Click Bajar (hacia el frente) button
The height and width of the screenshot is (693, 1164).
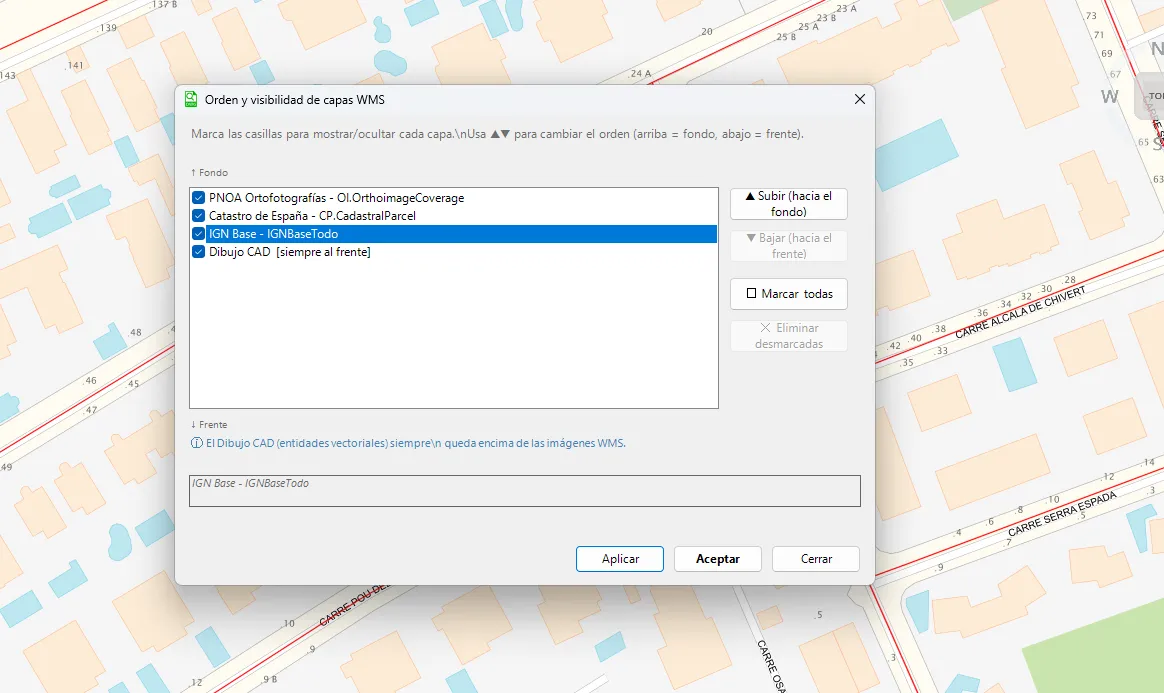[788, 246]
